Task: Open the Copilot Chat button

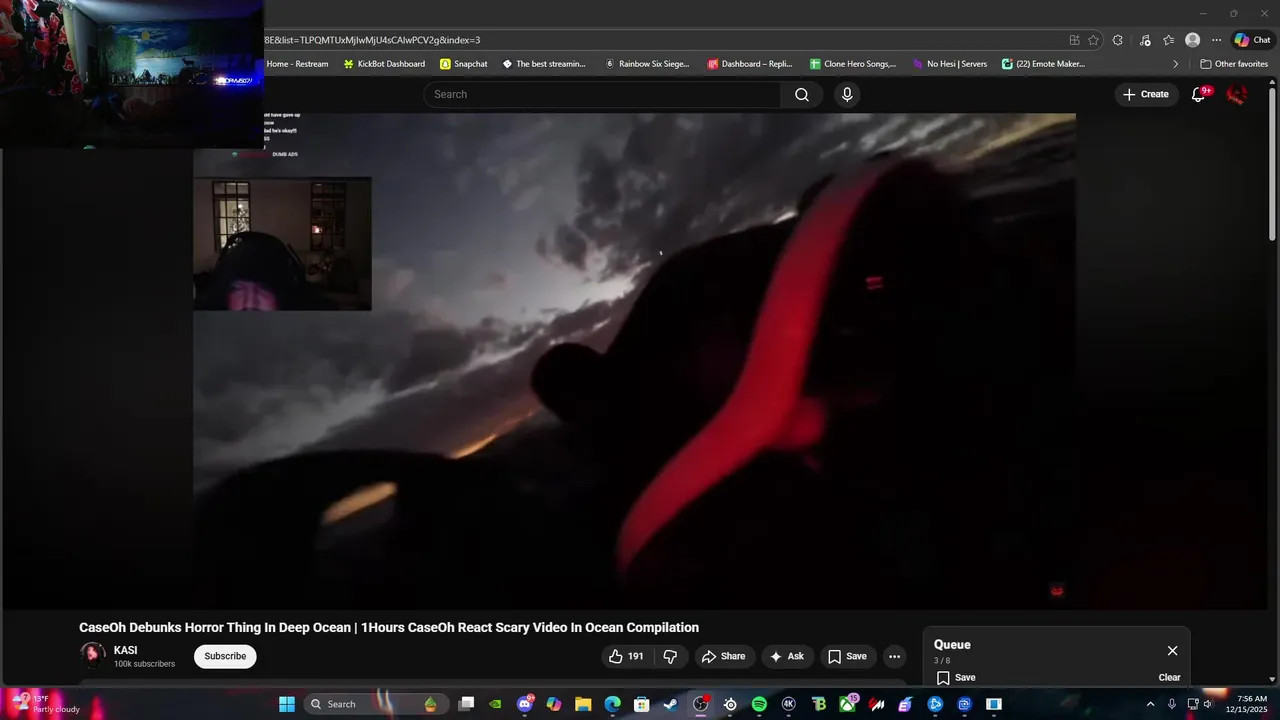Action: [1253, 40]
